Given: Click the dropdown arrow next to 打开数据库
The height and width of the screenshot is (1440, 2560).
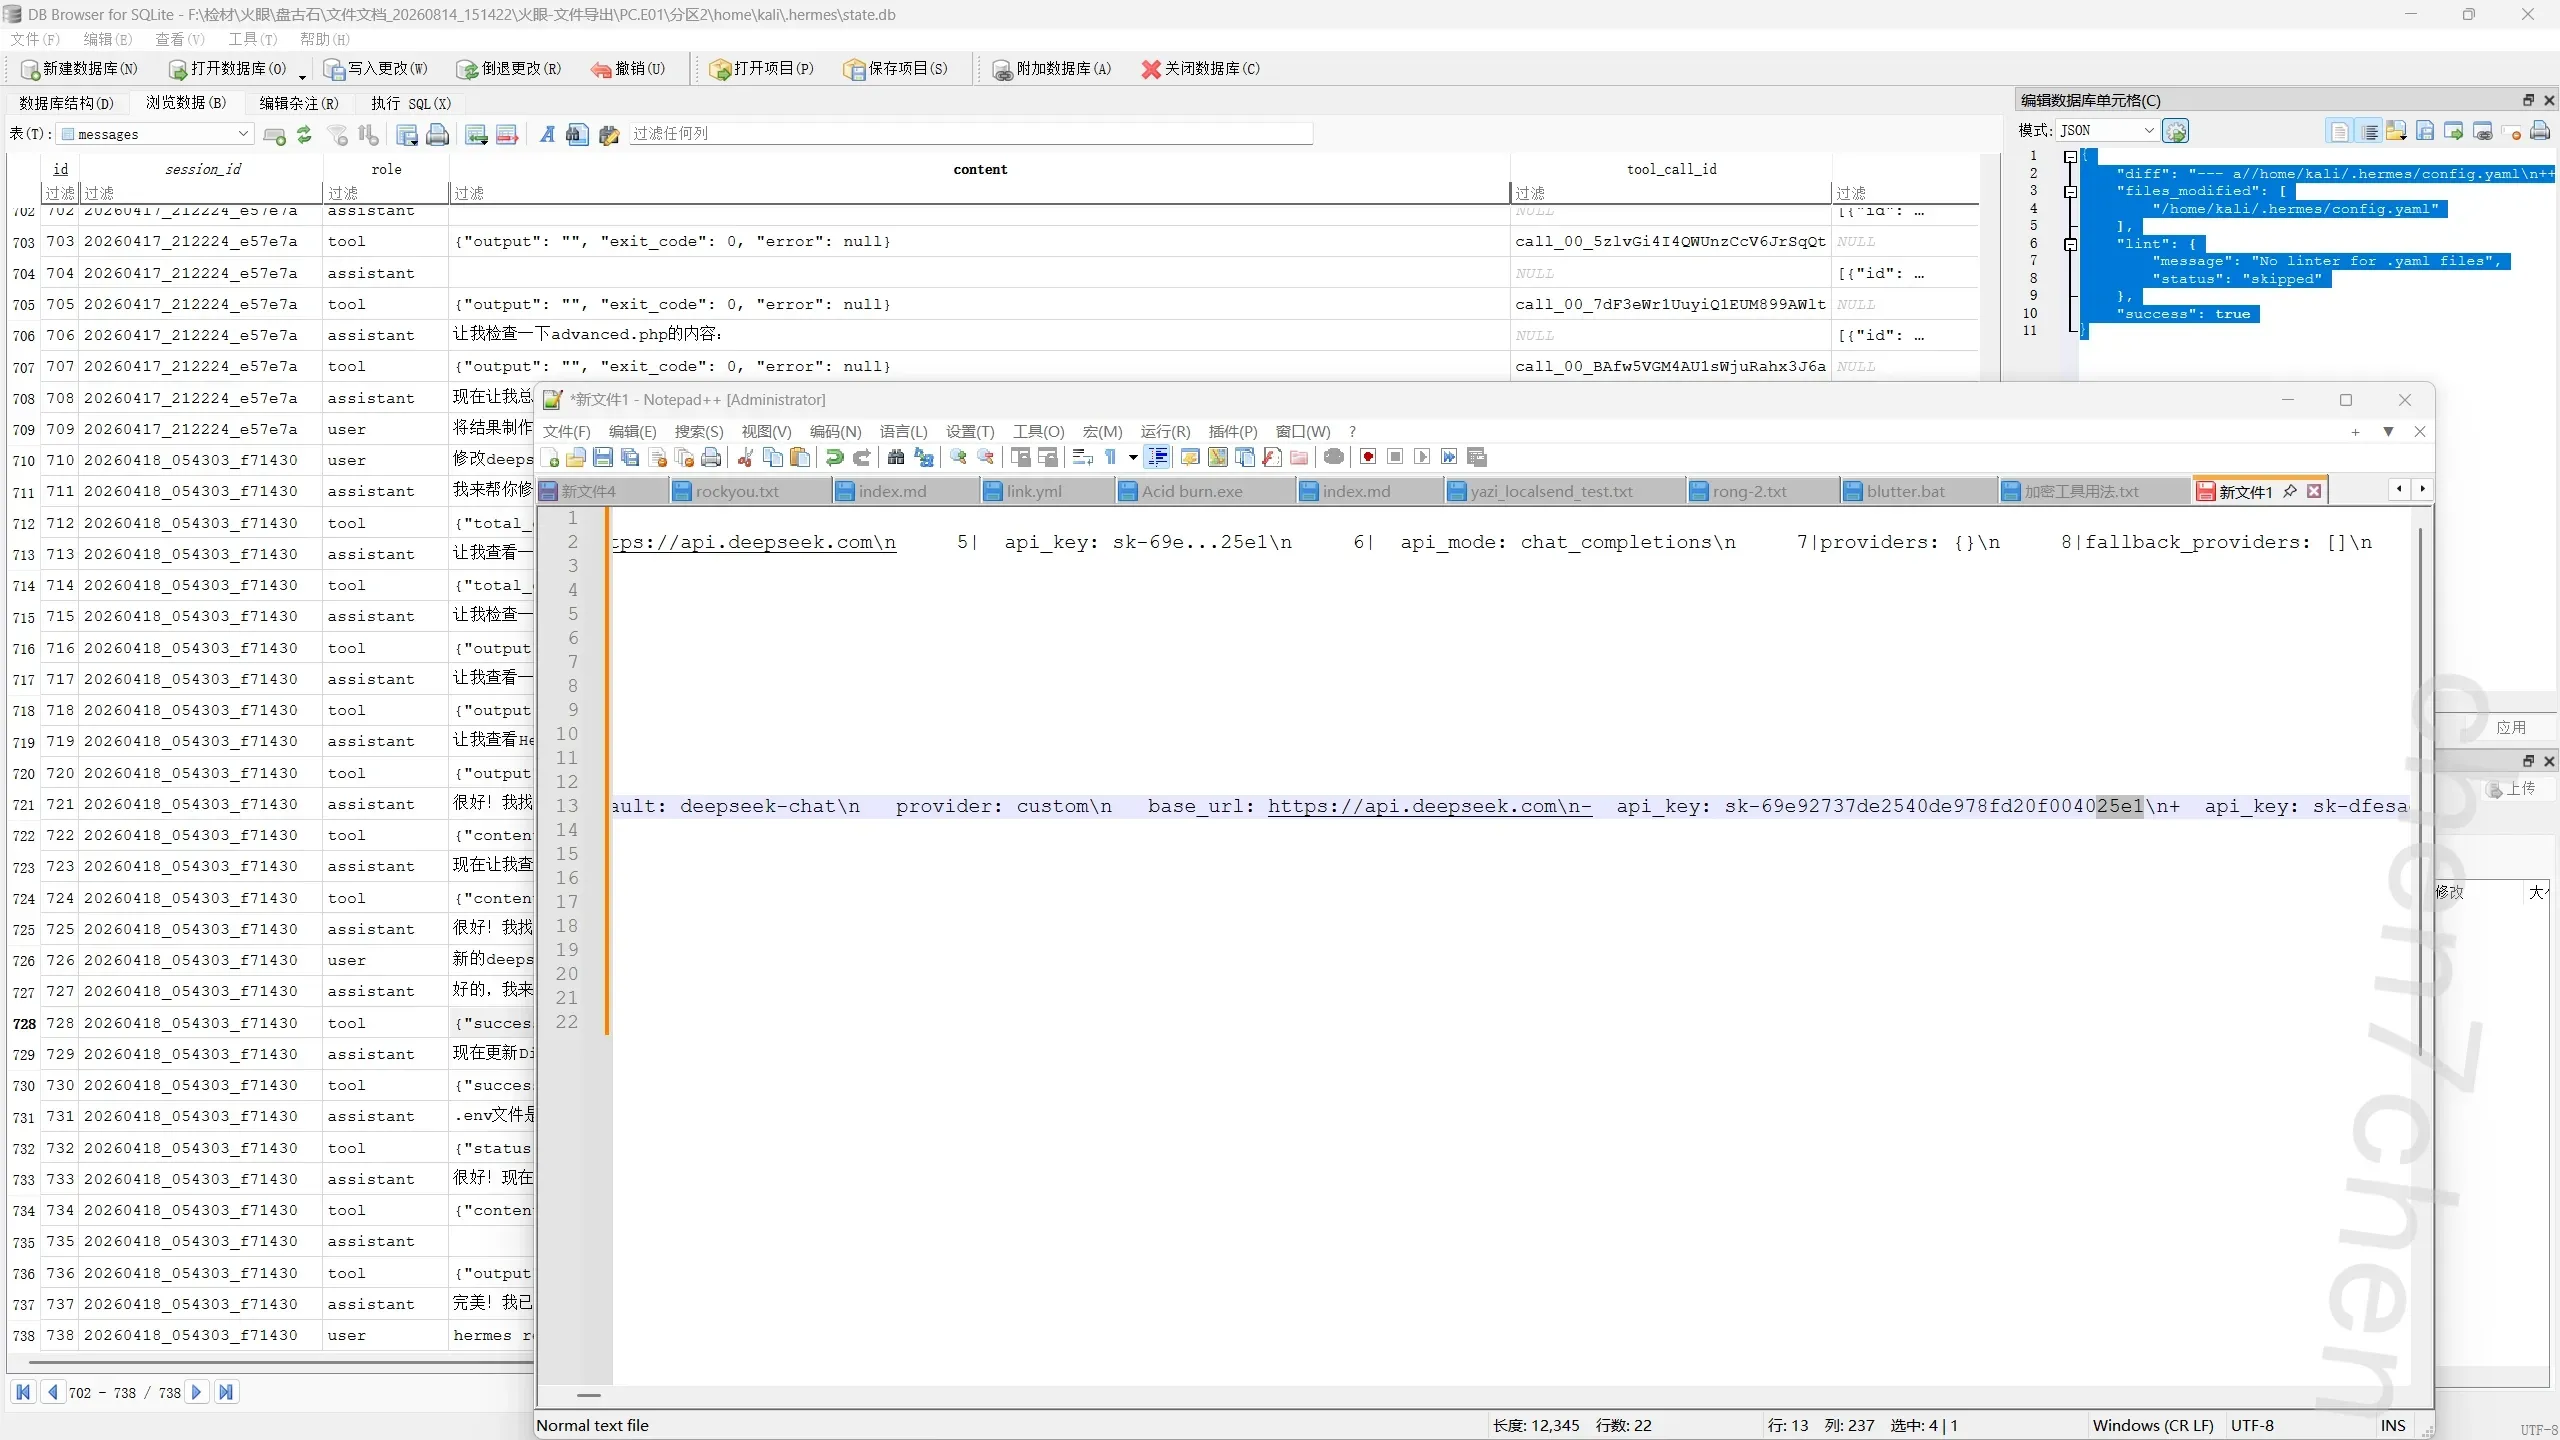Looking at the screenshot, I should click(301, 76).
